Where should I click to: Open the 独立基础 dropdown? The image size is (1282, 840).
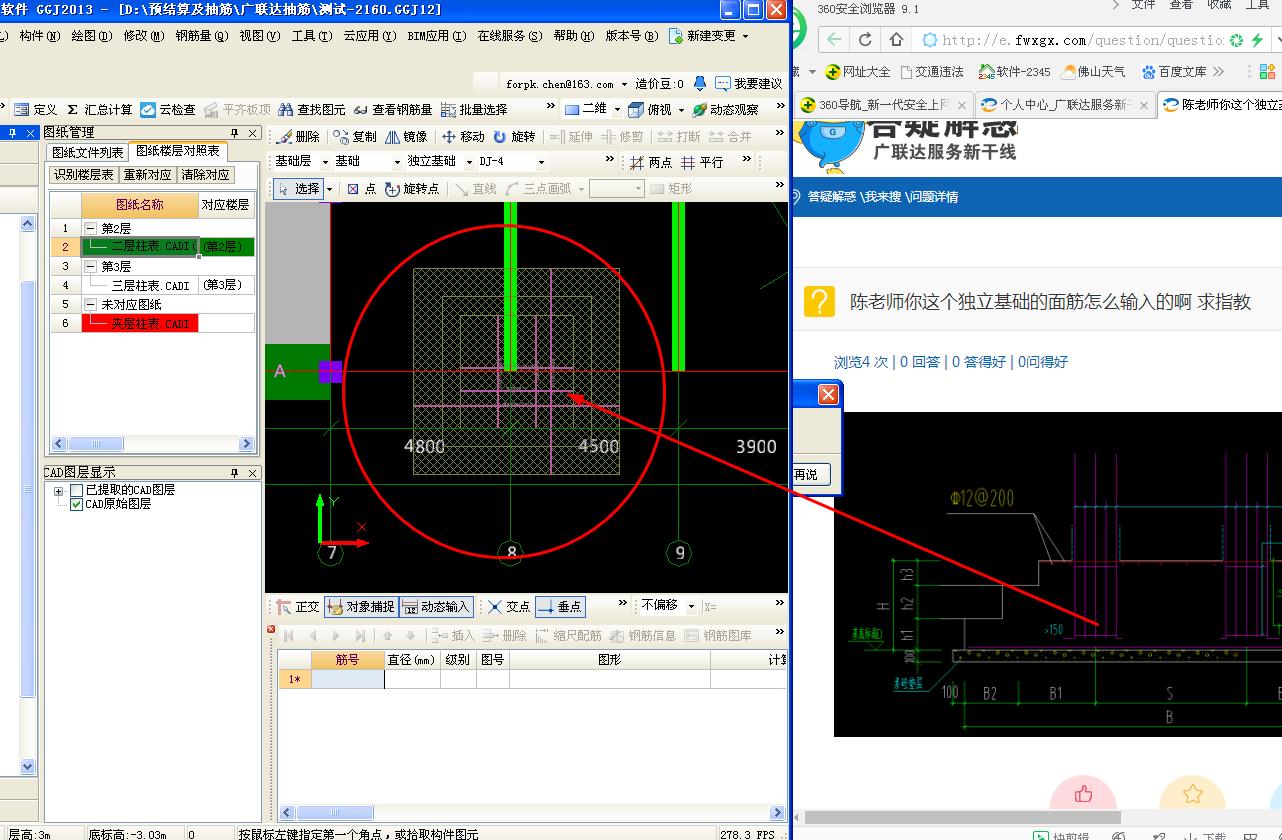[x=468, y=162]
